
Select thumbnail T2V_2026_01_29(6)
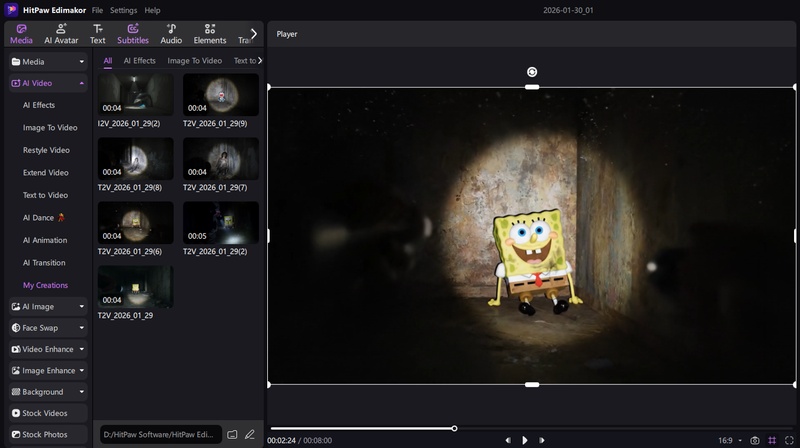pos(136,222)
